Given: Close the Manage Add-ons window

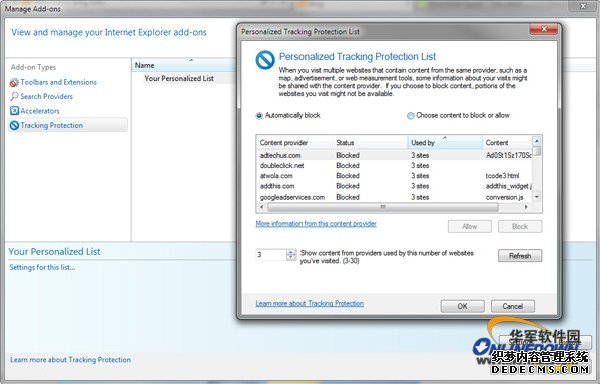Looking at the screenshot, I should [x=583, y=6].
